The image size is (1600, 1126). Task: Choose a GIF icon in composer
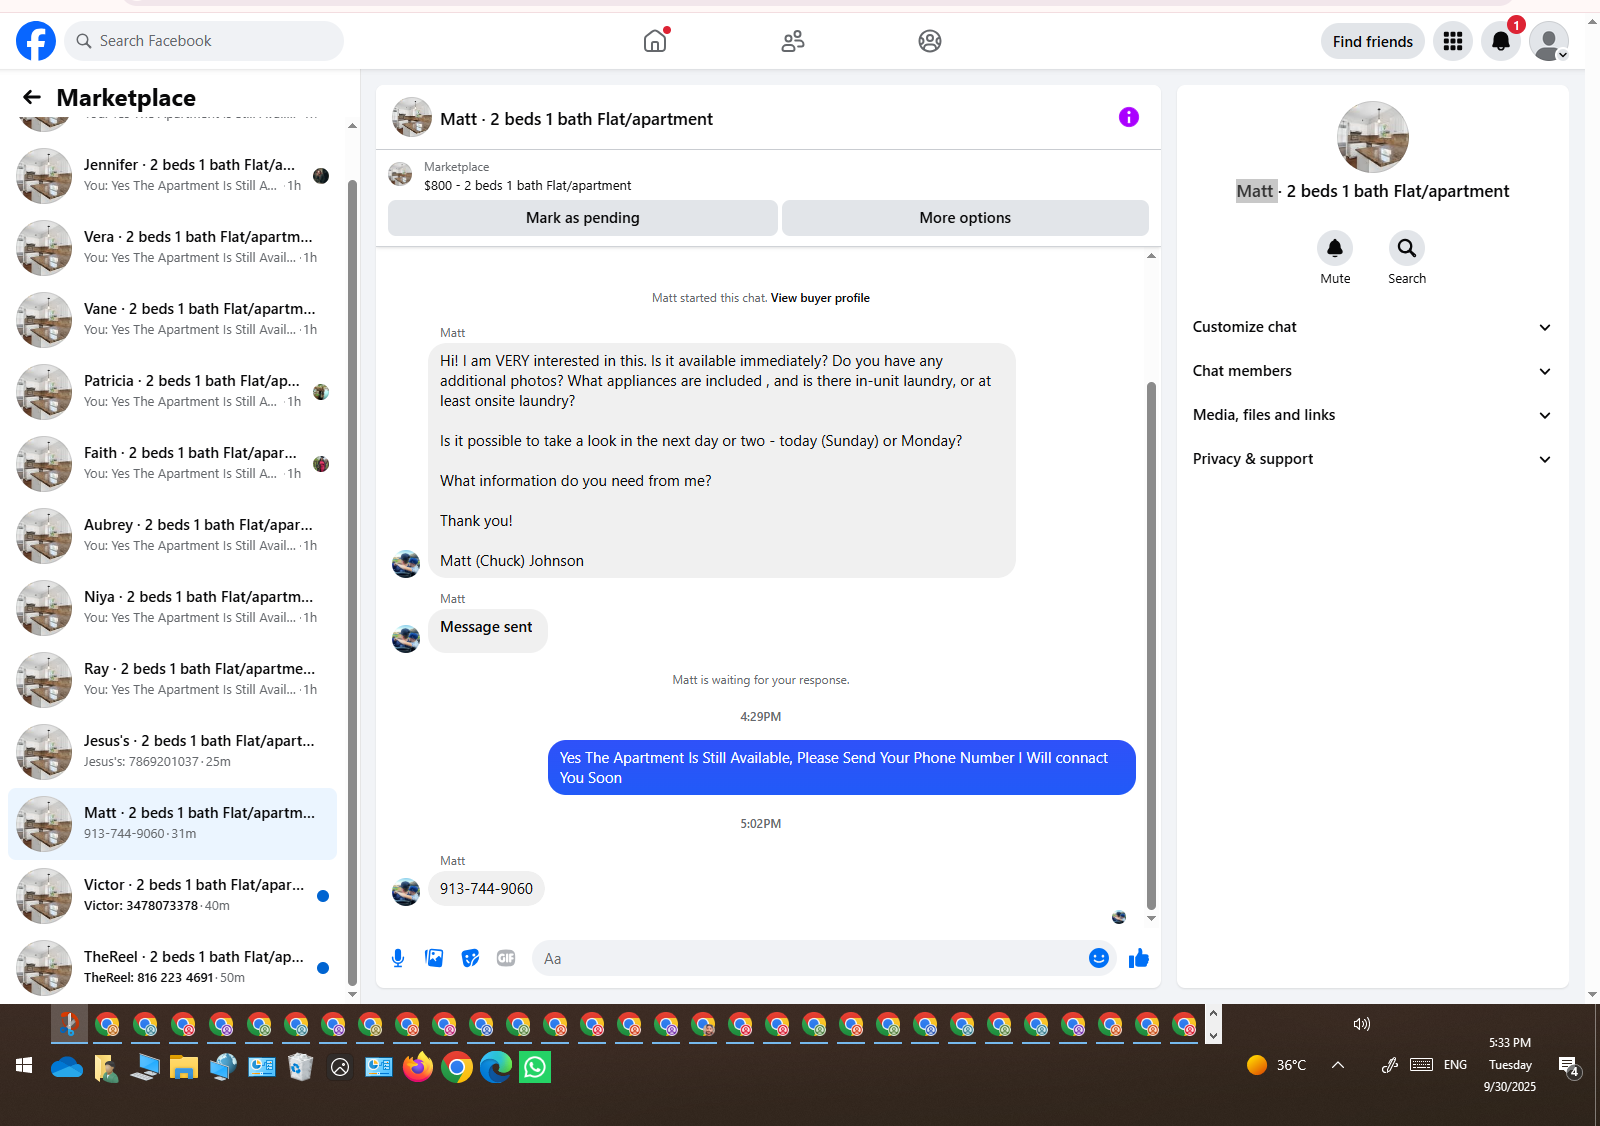[x=506, y=958]
